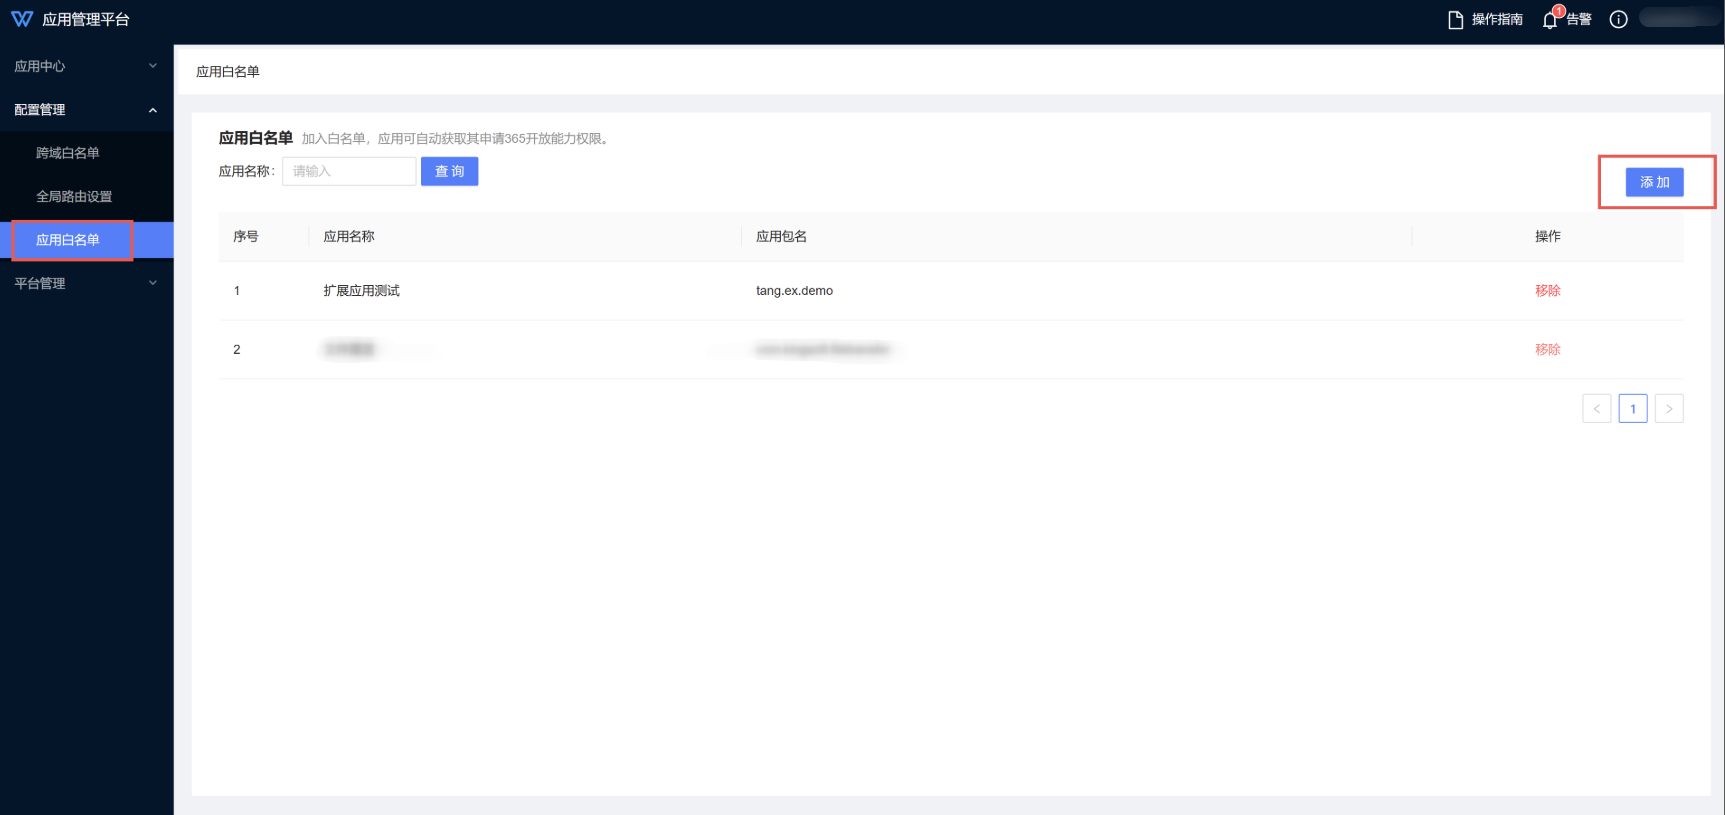Viewport: 1725px width, 815px height.
Task: Go to previous page arrow in pagination
Action: tap(1596, 409)
